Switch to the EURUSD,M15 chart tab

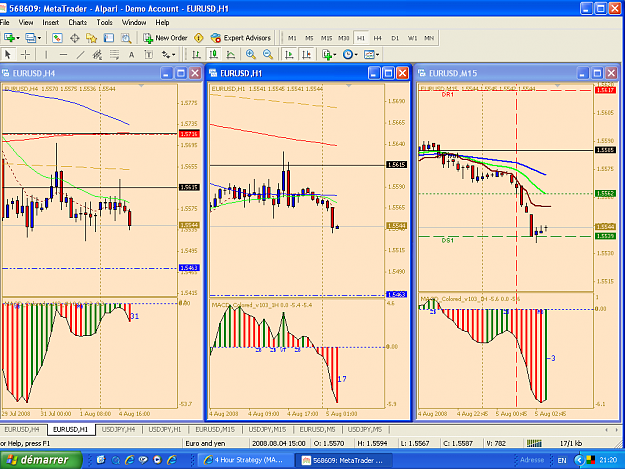coord(215,429)
